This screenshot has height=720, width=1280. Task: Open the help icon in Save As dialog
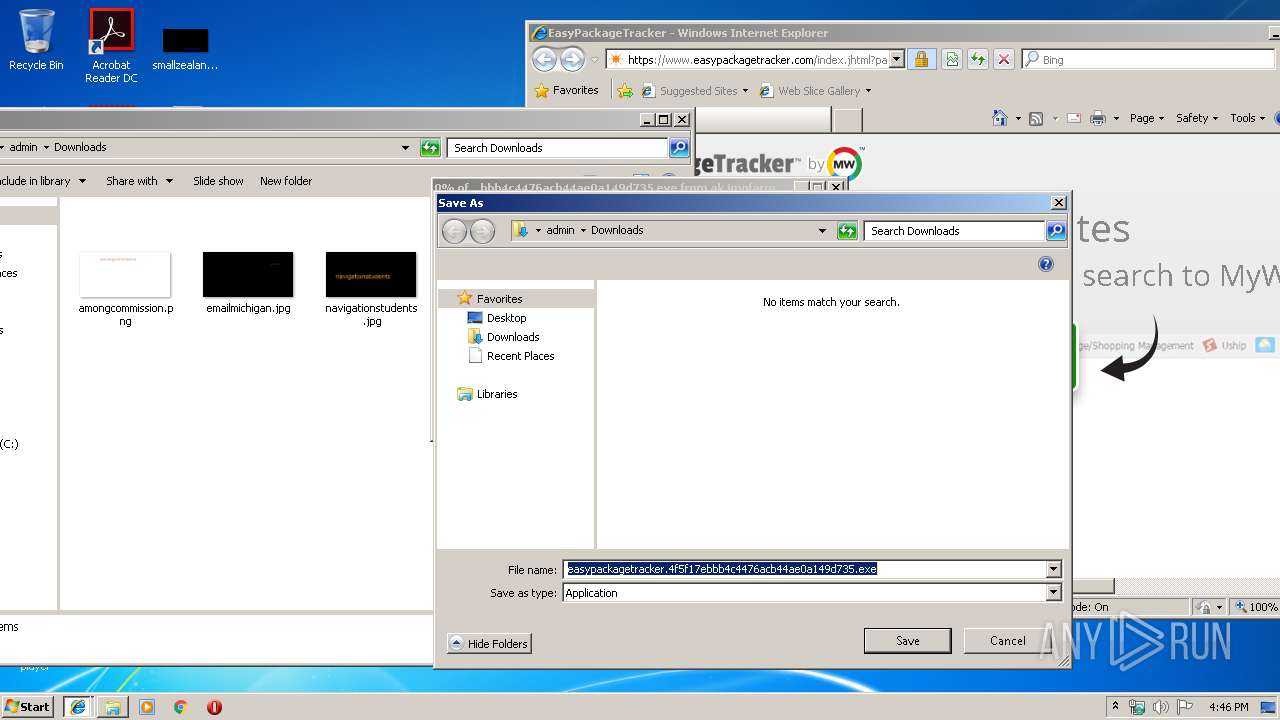tap(1046, 264)
